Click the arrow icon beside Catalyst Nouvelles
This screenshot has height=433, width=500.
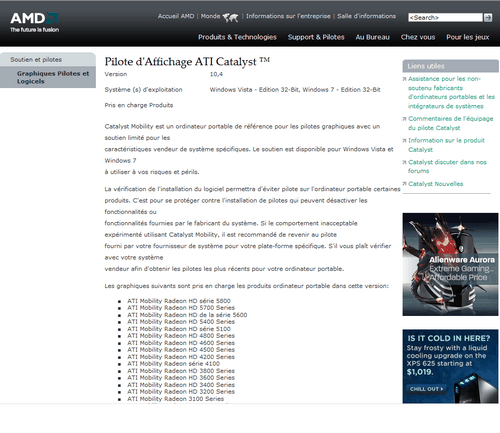pyautogui.click(x=404, y=184)
